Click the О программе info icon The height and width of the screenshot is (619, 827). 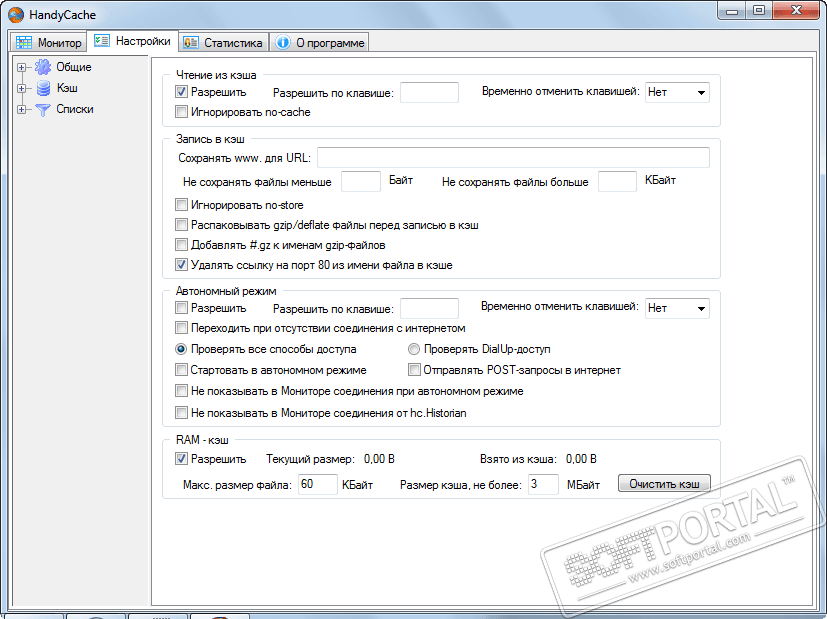click(283, 43)
